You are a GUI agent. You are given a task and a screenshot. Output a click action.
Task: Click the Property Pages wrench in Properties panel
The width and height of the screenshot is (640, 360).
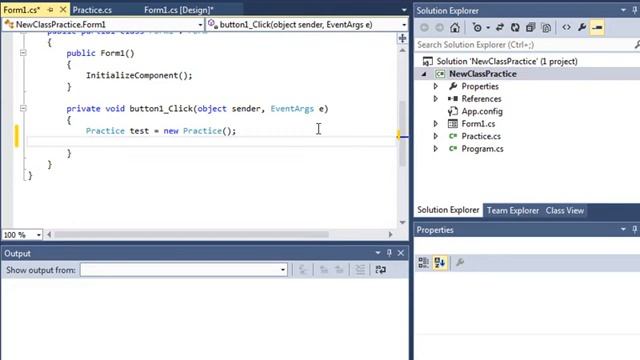pyautogui.click(x=460, y=262)
